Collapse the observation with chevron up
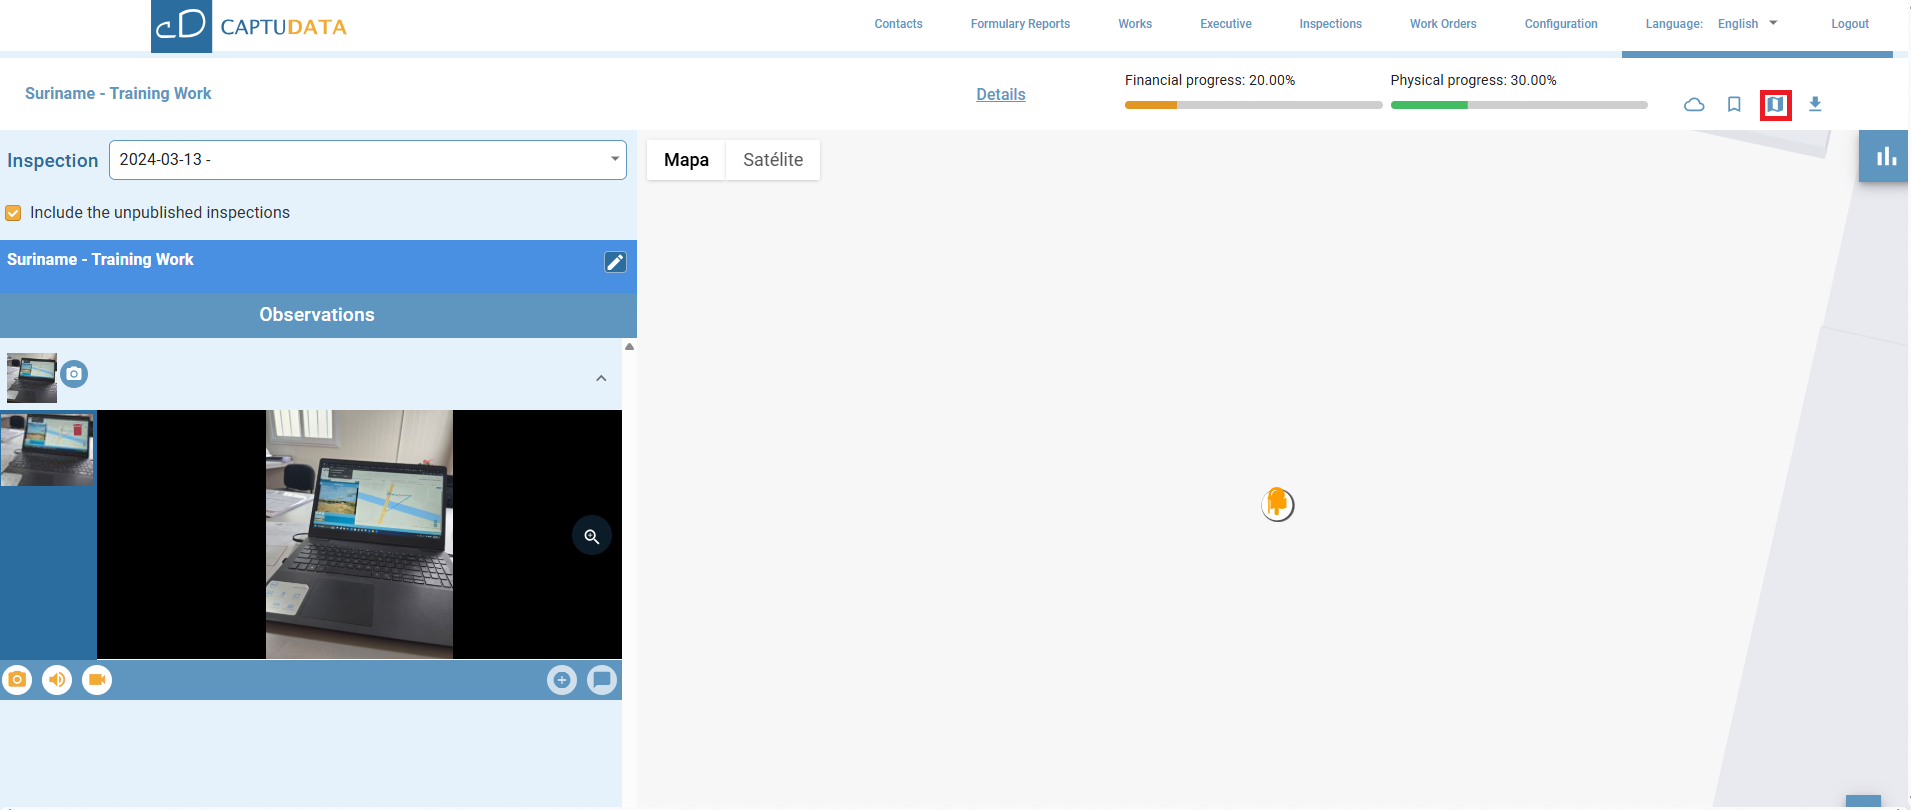Viewport: 1911px width, 810px height. [601, 378]
